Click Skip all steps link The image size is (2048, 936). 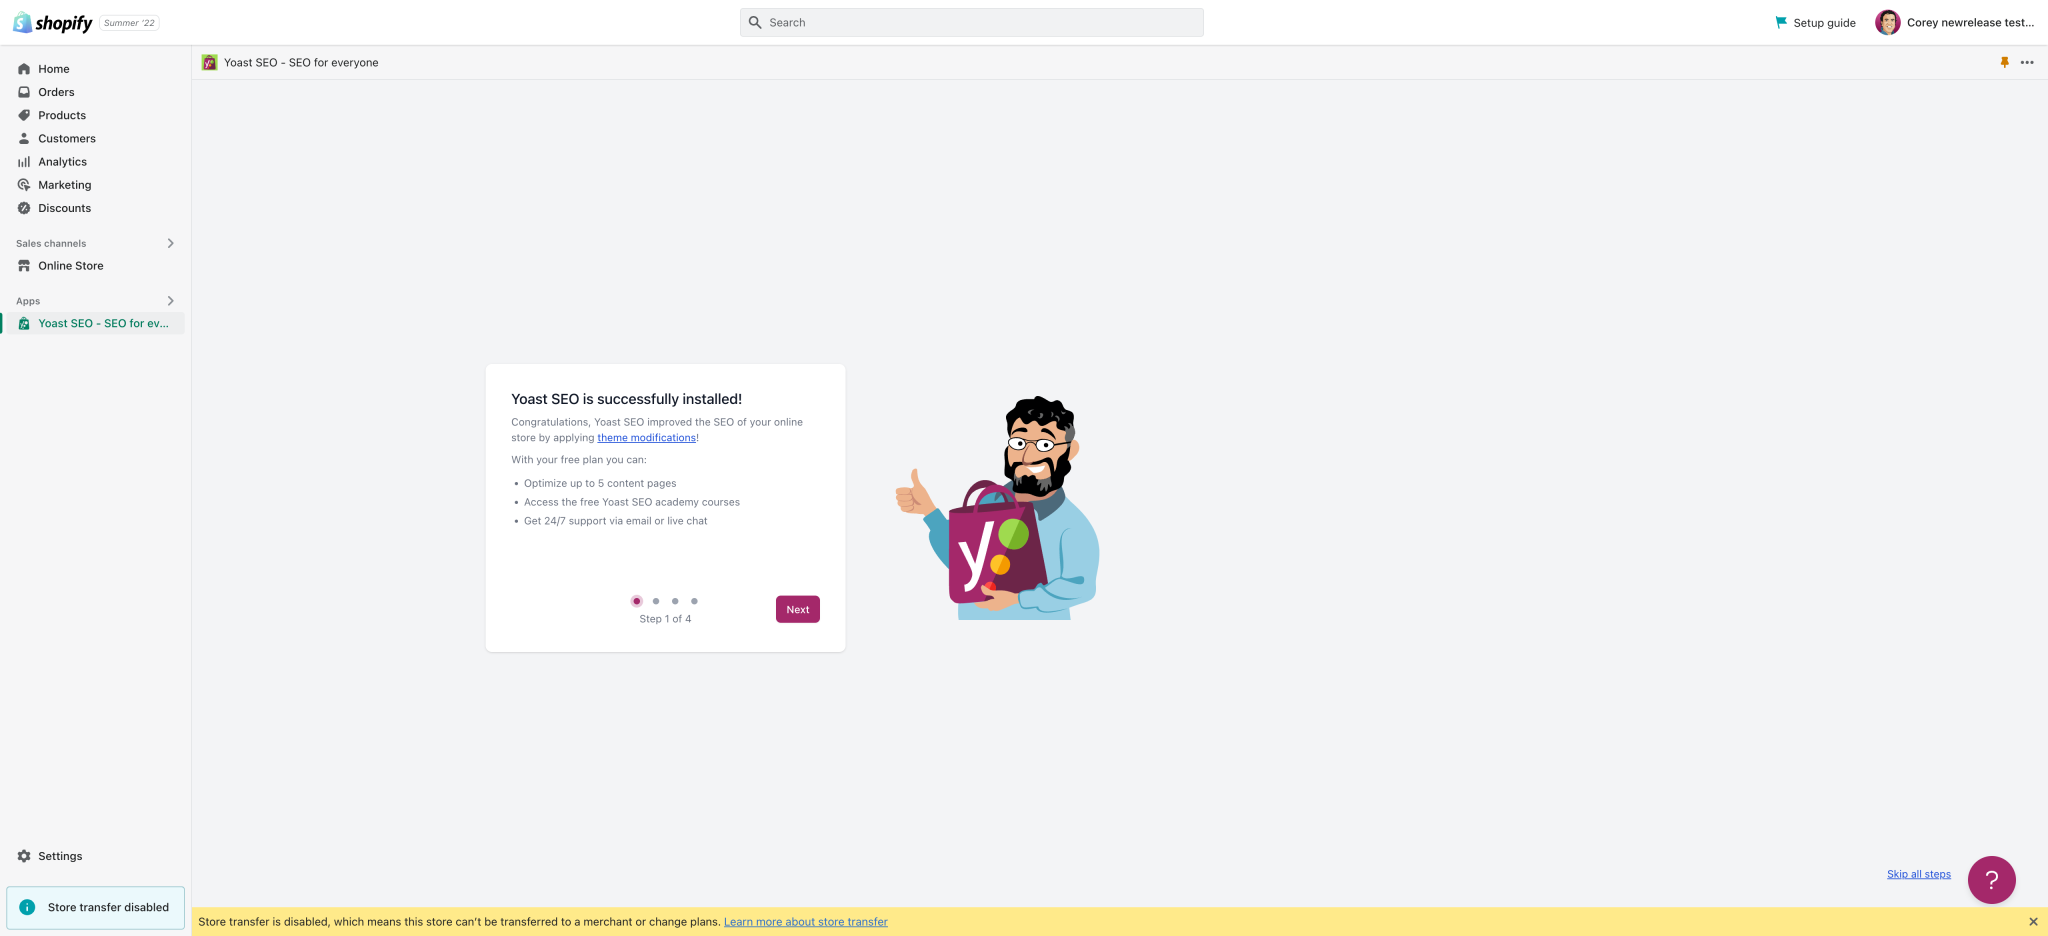click(1918, 874)
